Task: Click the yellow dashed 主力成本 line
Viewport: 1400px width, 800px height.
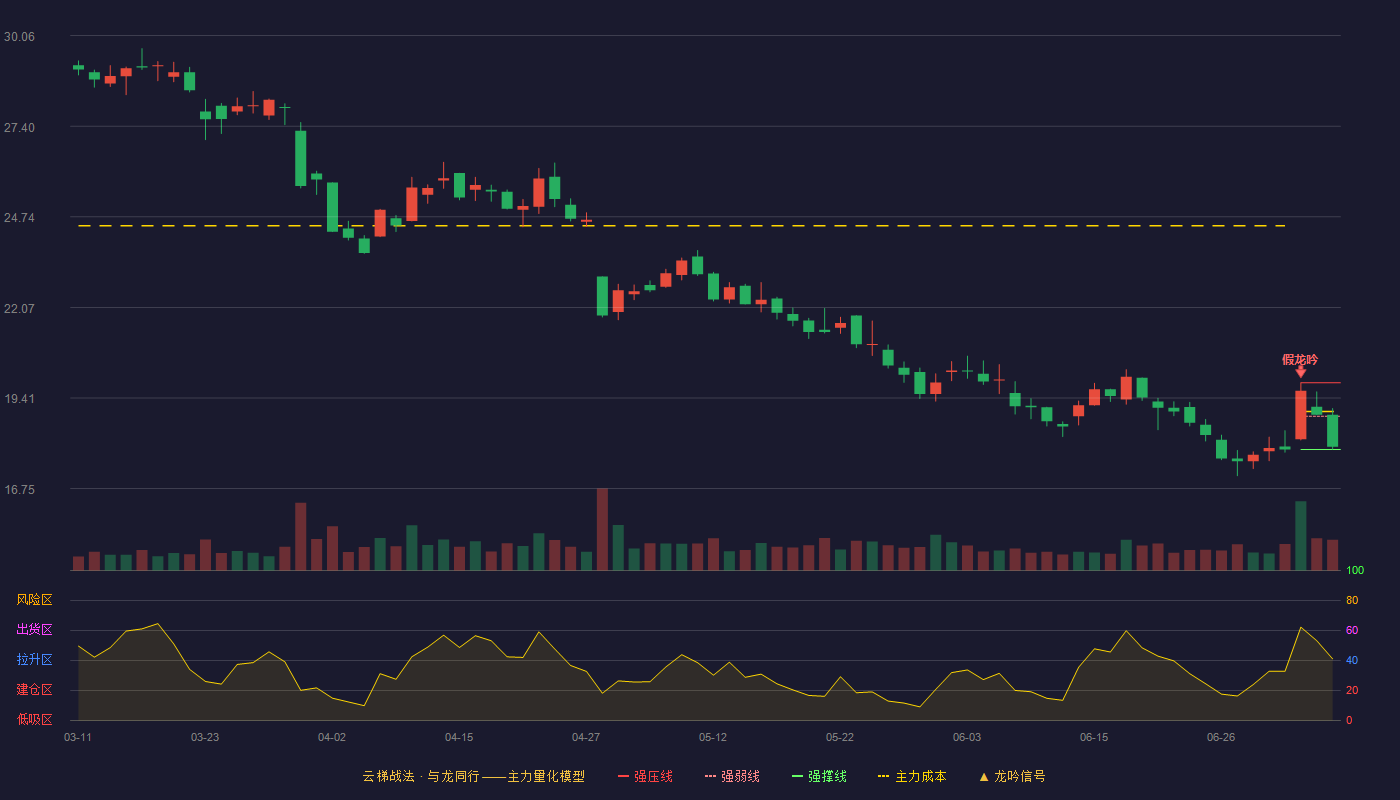Action: 682,226
